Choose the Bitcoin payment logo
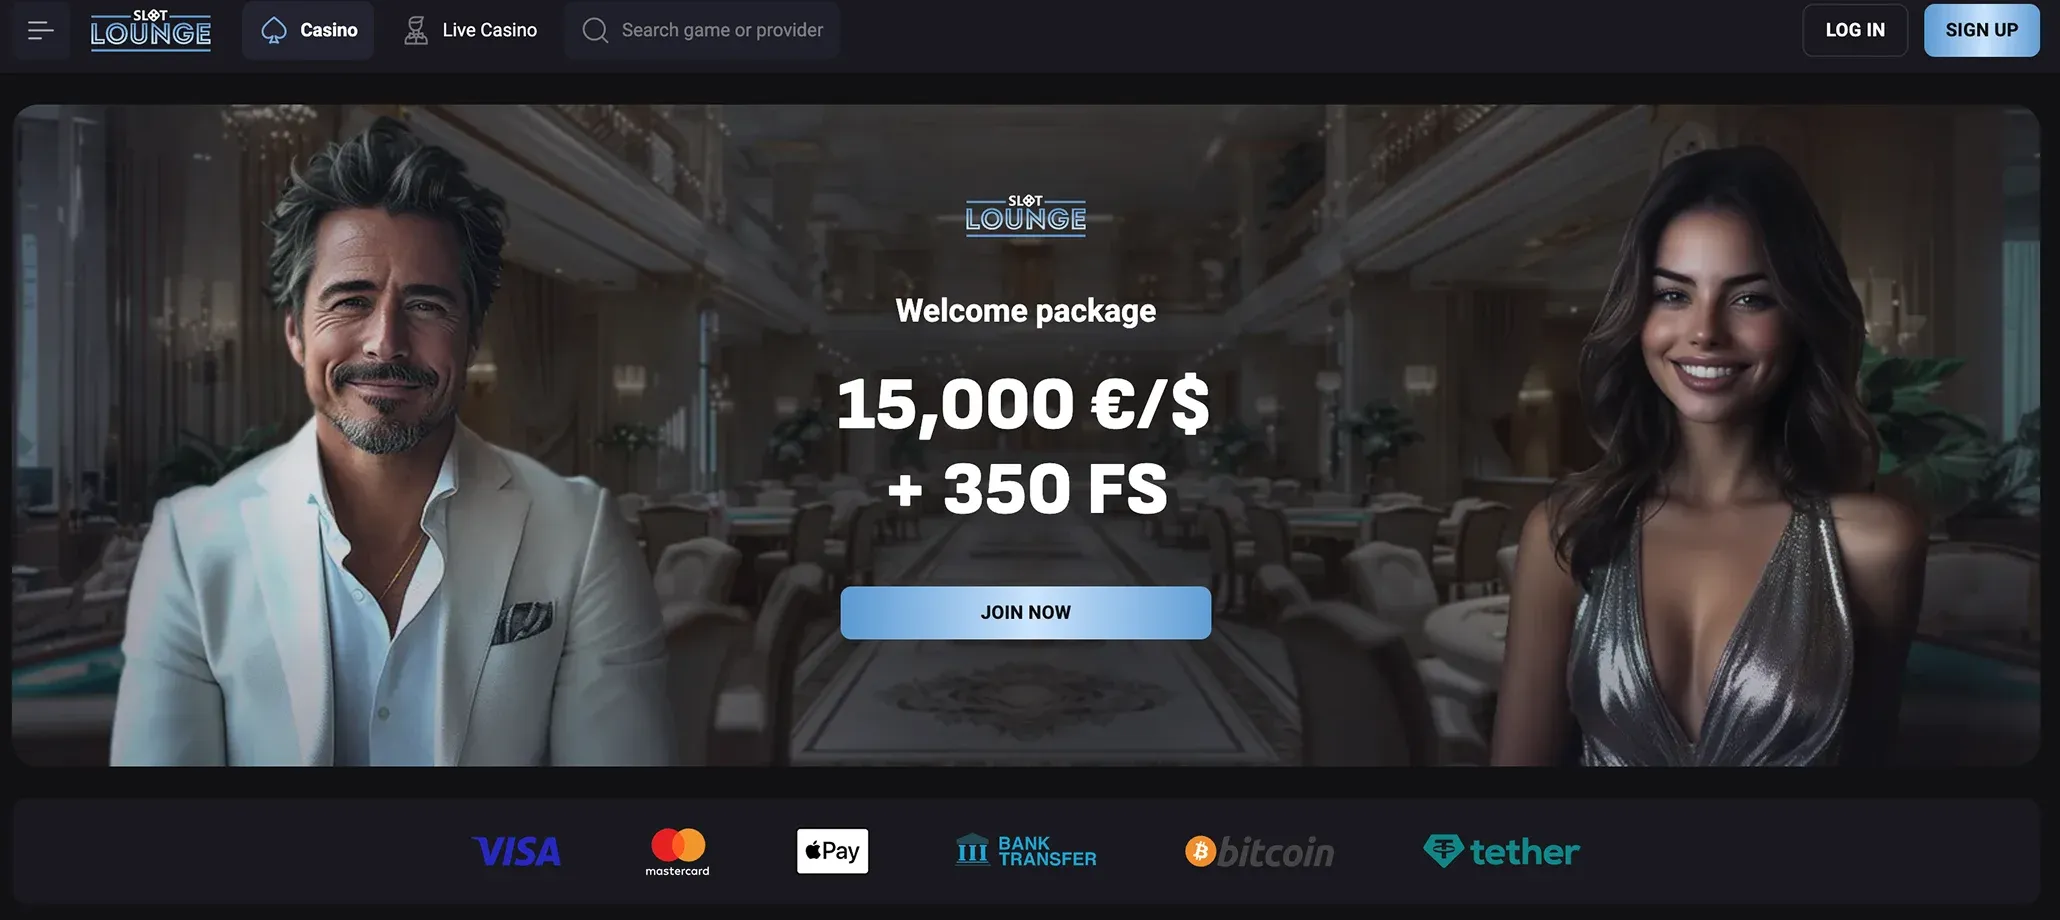 tap(1260, 852)
